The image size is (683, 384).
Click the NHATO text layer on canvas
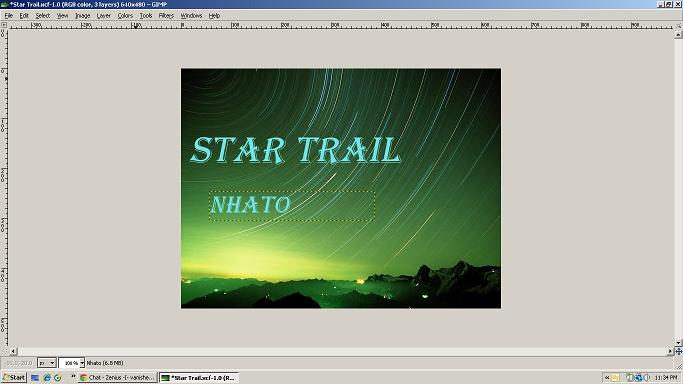coord(250,205)
